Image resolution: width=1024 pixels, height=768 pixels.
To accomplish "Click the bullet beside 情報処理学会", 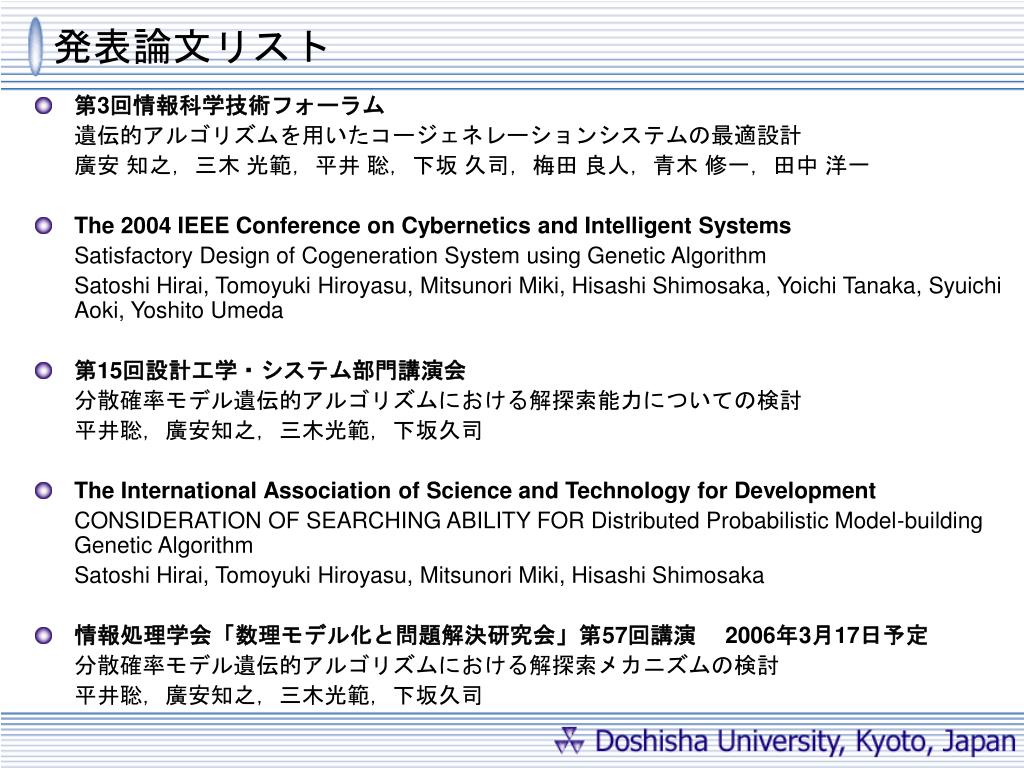I will click(44, 635).
